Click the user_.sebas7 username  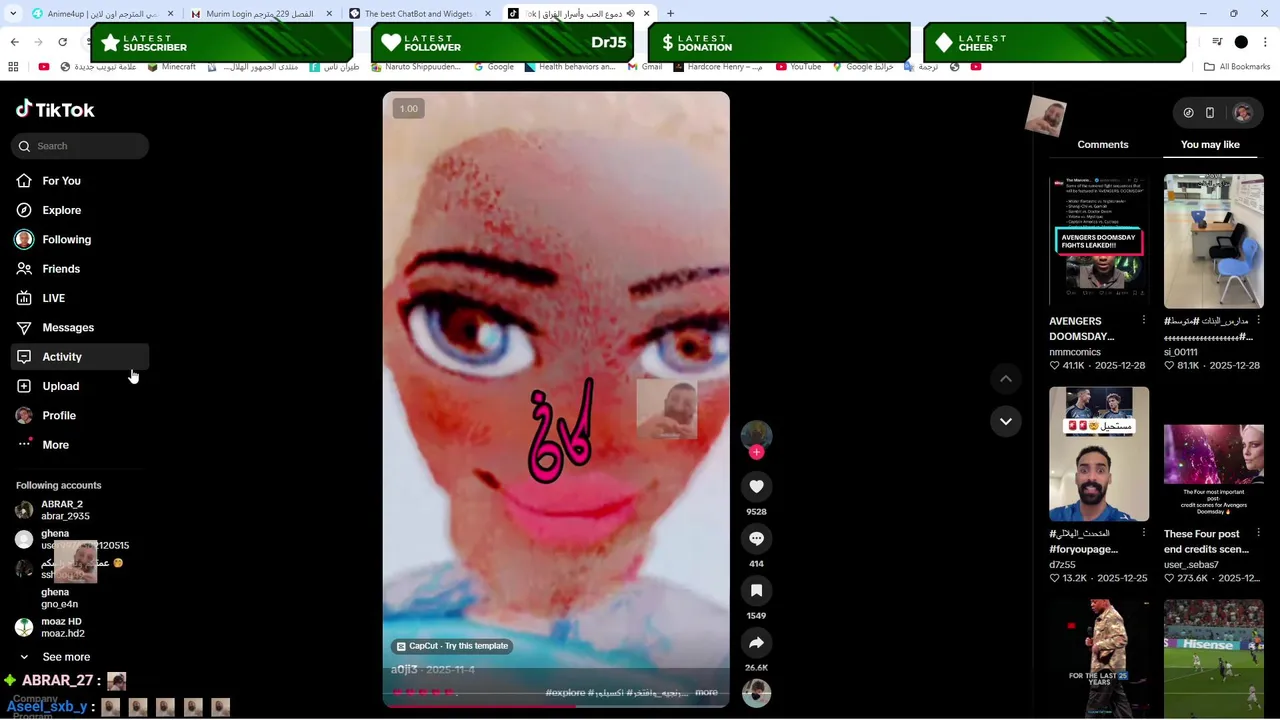pos(1191,565)
